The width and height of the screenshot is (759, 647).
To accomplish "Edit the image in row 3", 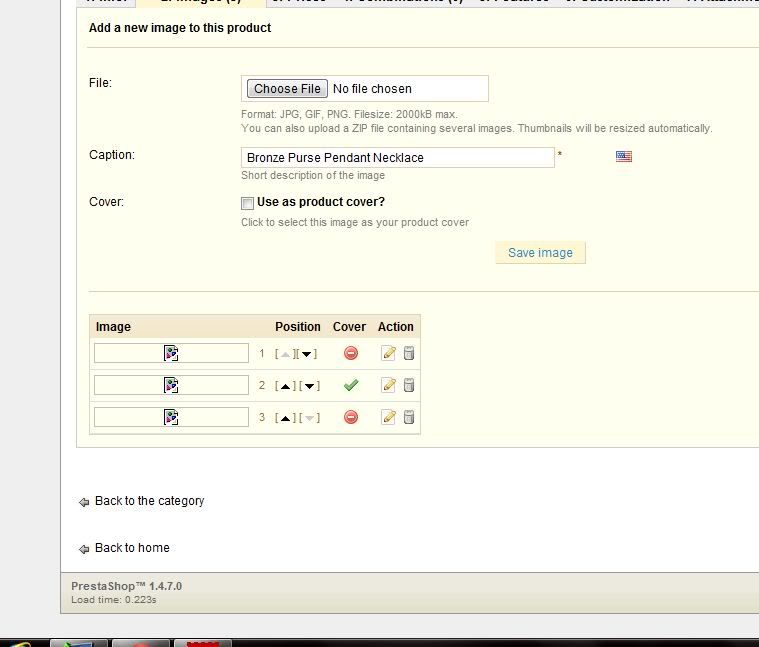I will (388, 417).
